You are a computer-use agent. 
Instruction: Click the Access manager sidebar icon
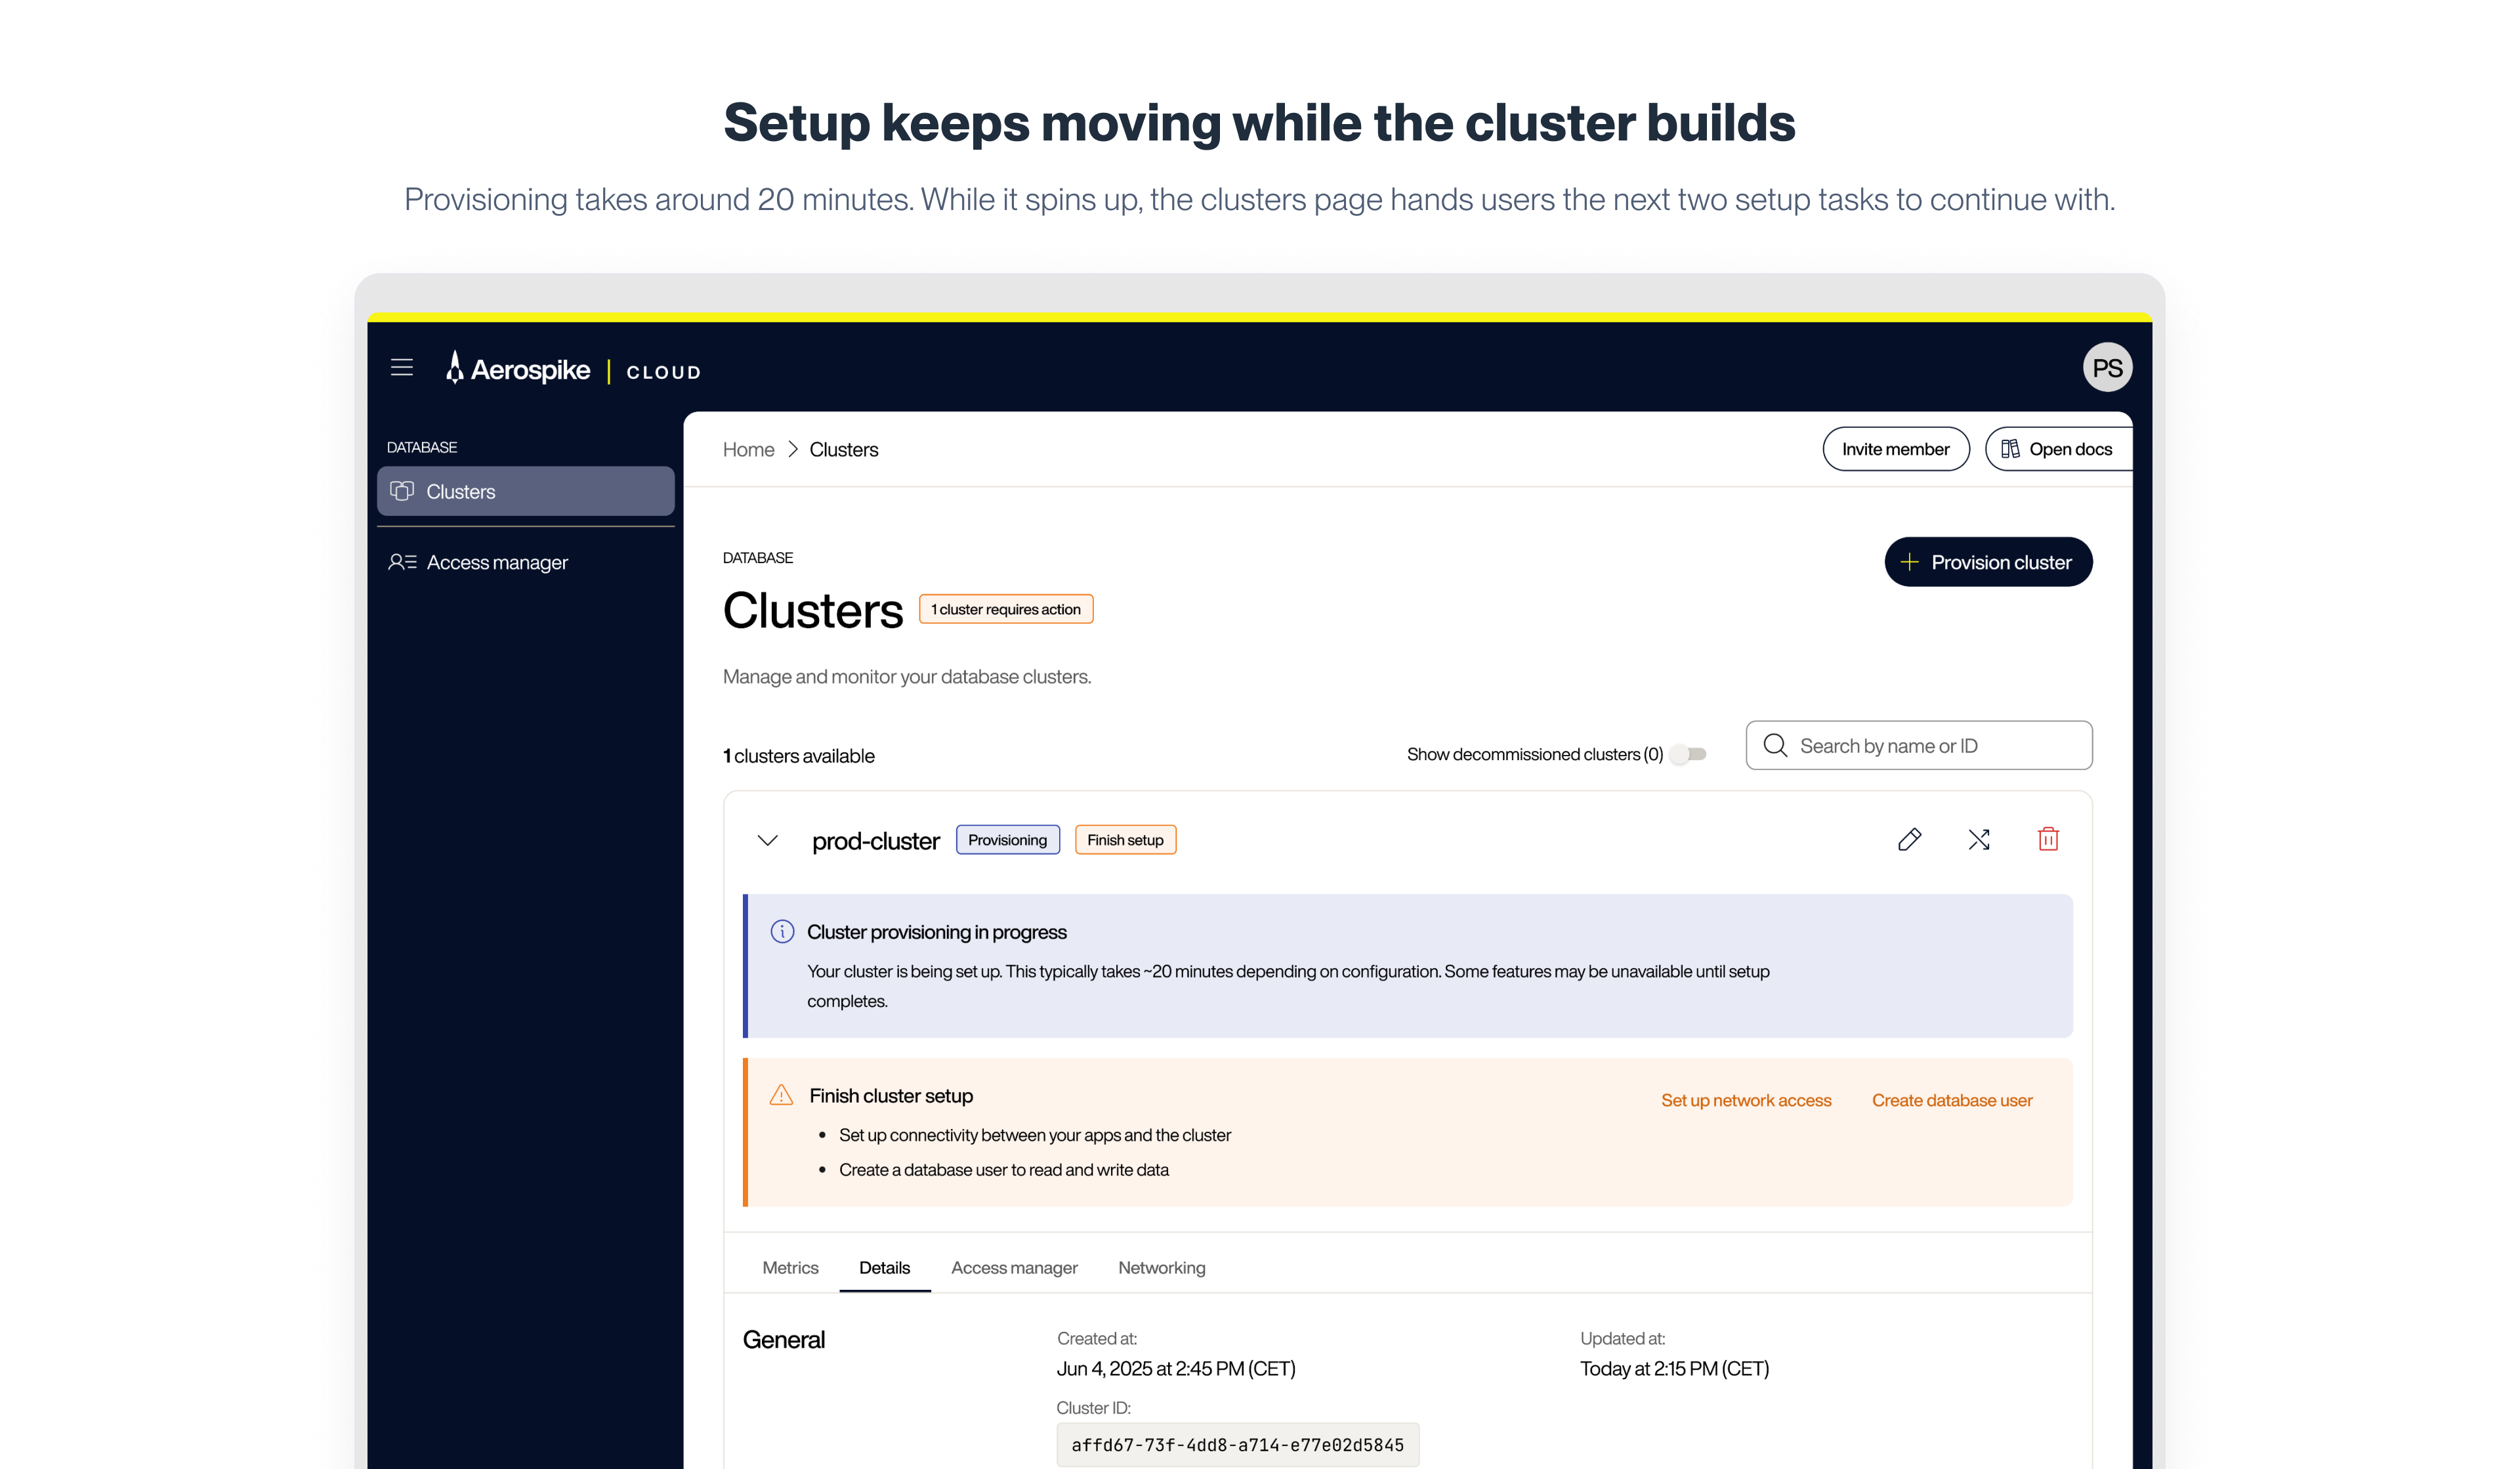point(402,562)
